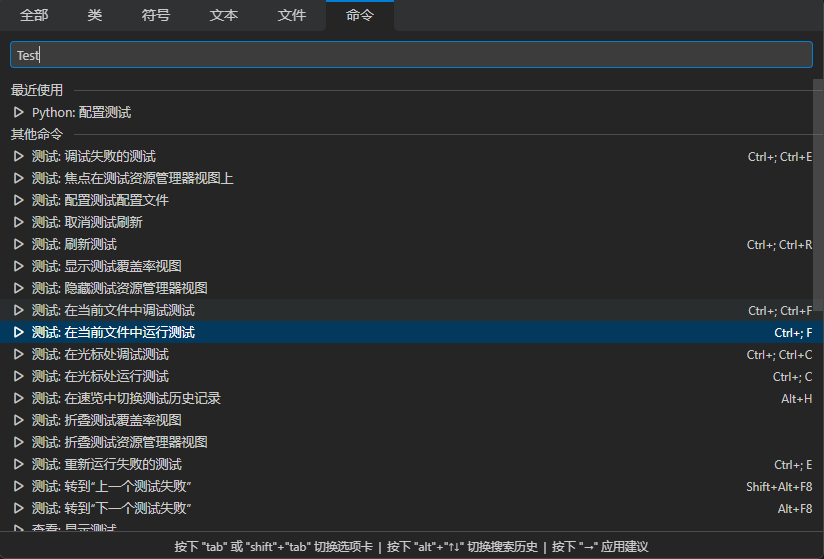Viewport: 824px width, 559px height.
Task: Click run icon beside 在光标处运行测试
Action: 18,376
